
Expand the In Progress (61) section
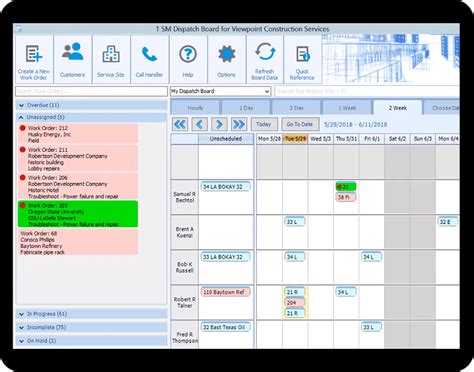[92, 314]
